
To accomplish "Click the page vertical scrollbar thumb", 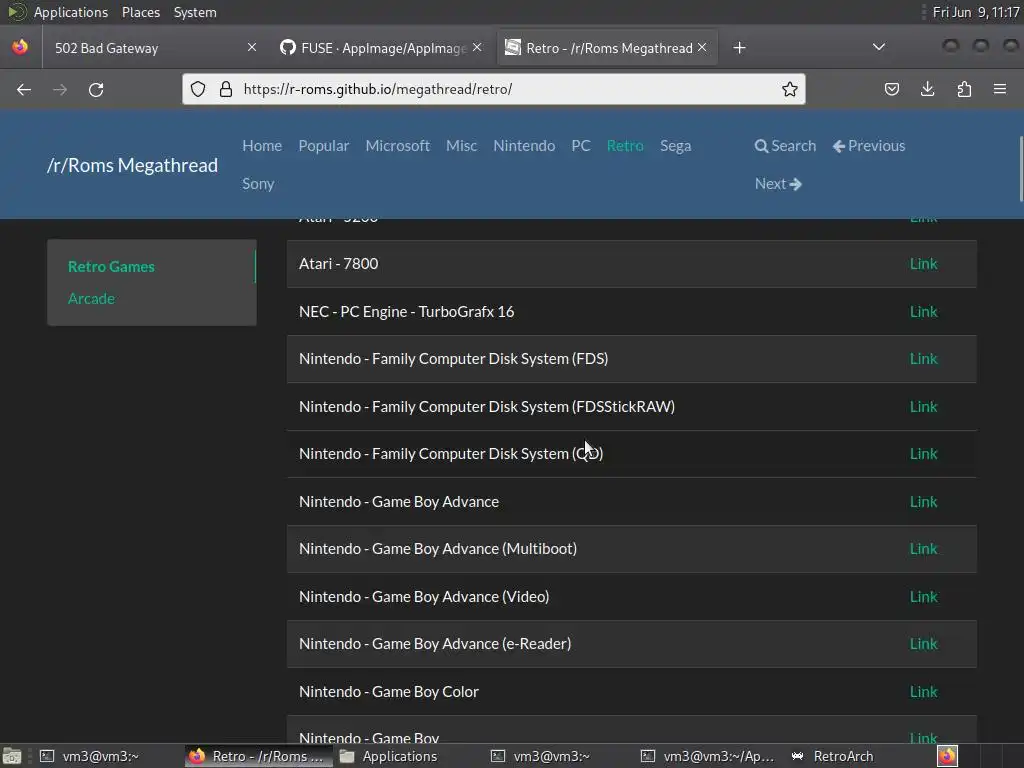I will [1020, 168].
